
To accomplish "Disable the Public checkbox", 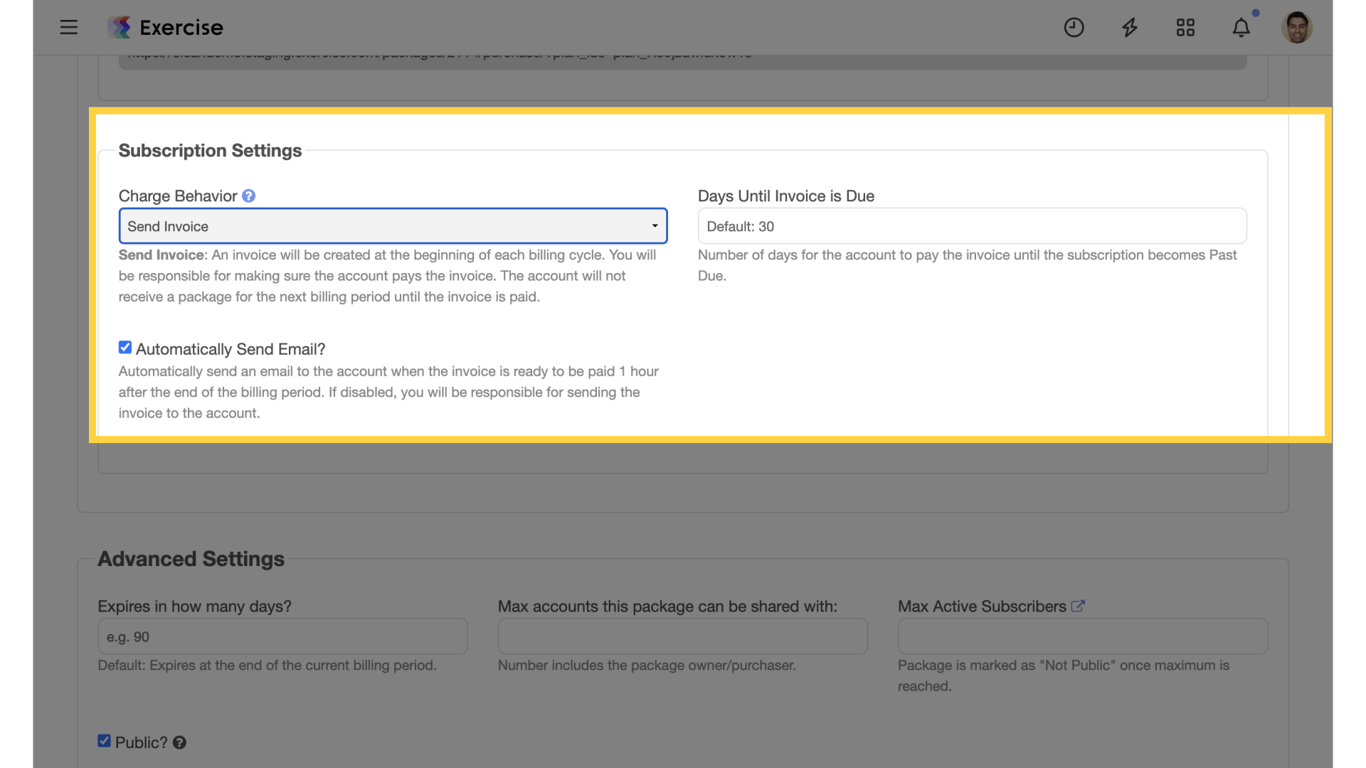I will click(x=104, y=740).
